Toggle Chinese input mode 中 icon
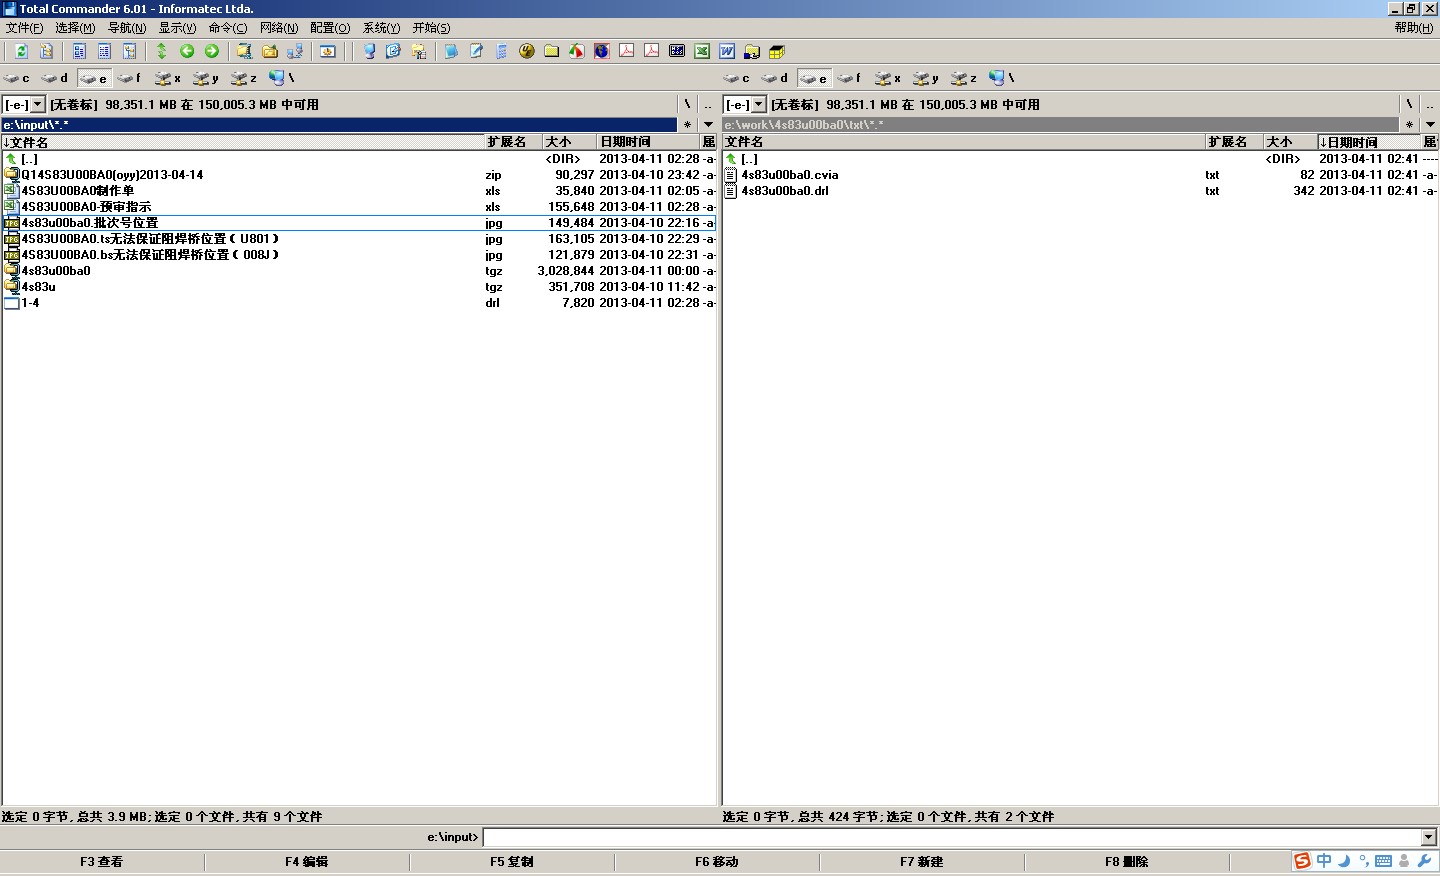This screenshot has width=1440, height=876. click(x=1324, y=861)
